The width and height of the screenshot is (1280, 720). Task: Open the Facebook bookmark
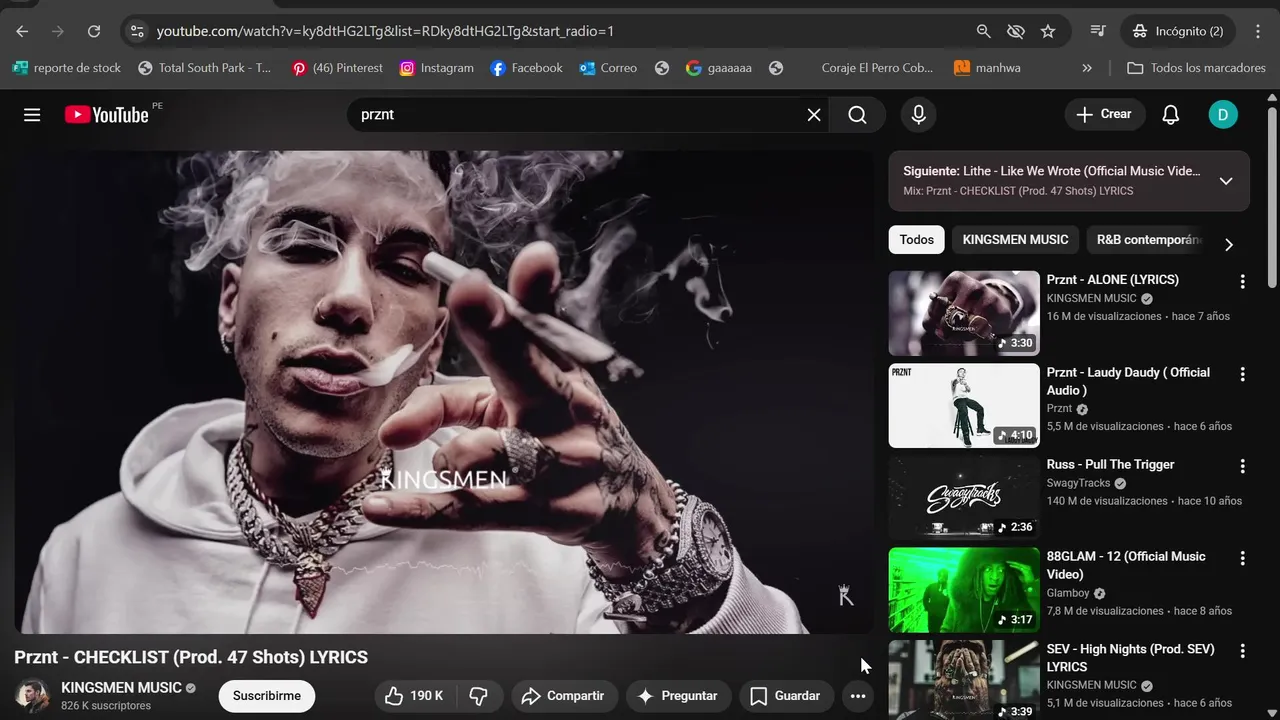pyautogui.click(x=526, y=68)
